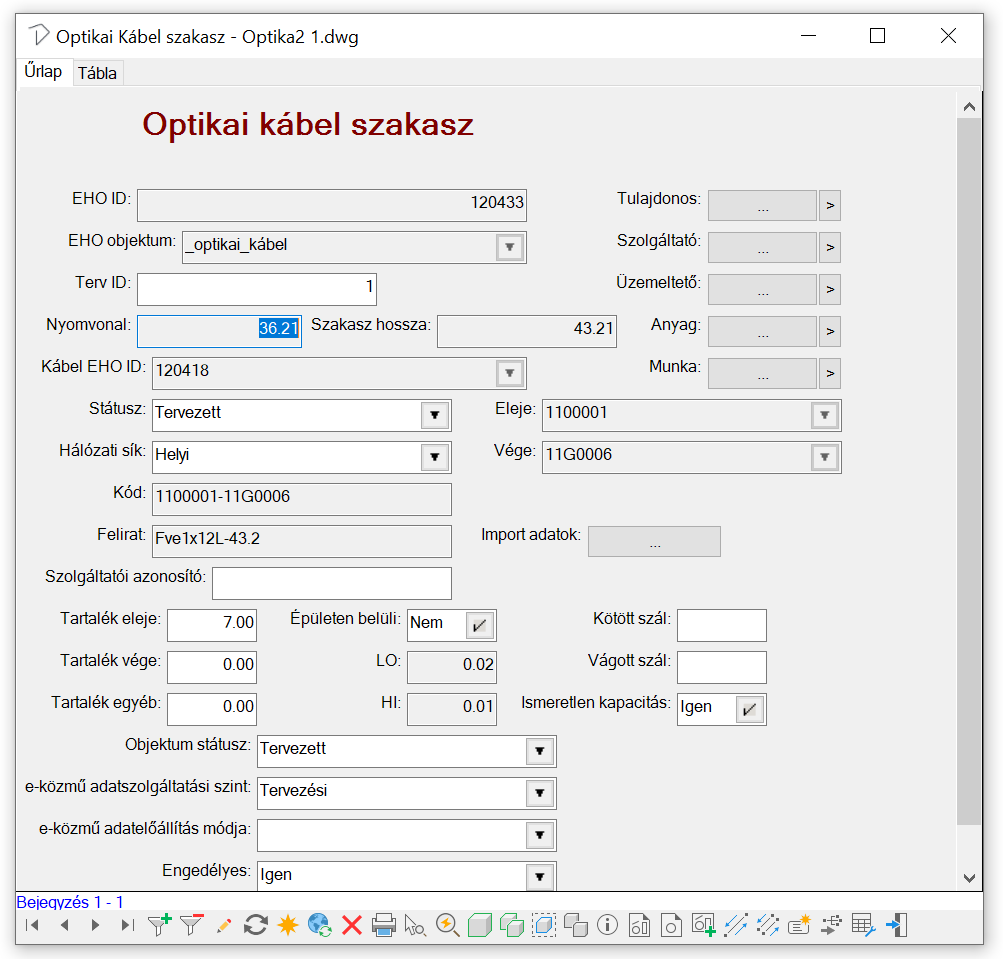
Task: Toggle the Épületen belüli checkbox
Action: point(480,625)
